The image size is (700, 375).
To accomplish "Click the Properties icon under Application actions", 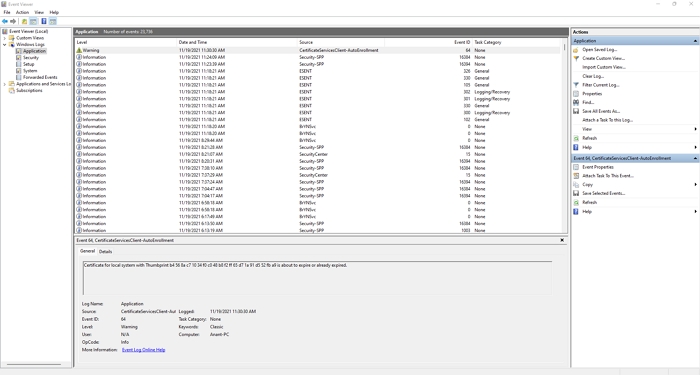I will [x=576, y=94].
